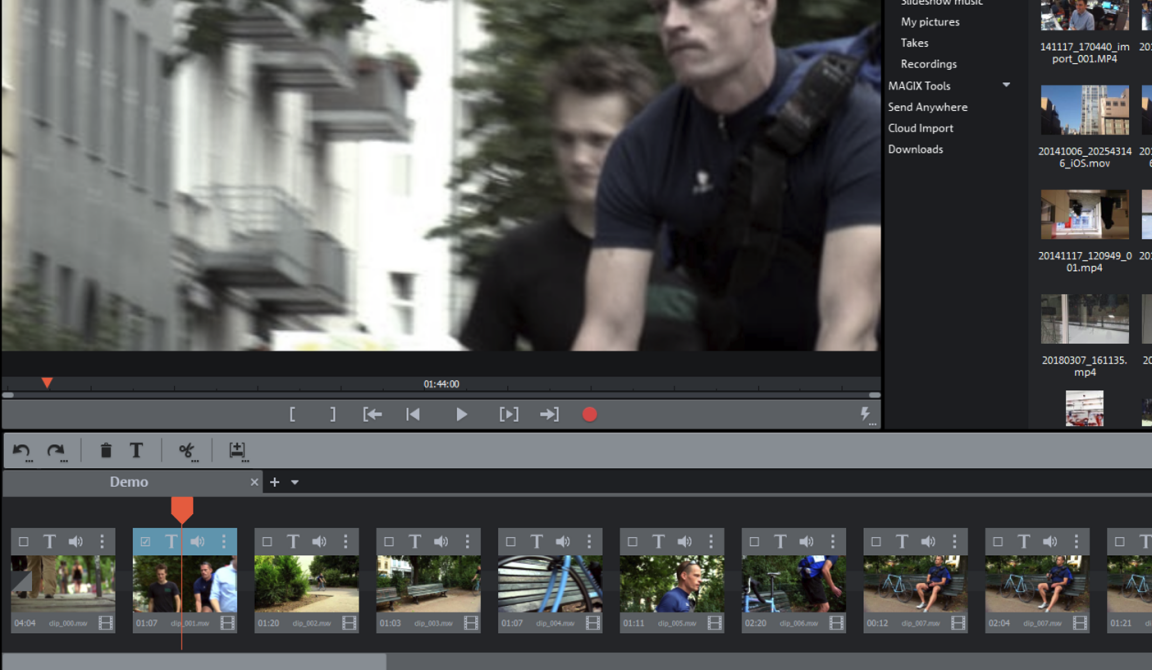Click the undo arrow in the toolbar

21,451
